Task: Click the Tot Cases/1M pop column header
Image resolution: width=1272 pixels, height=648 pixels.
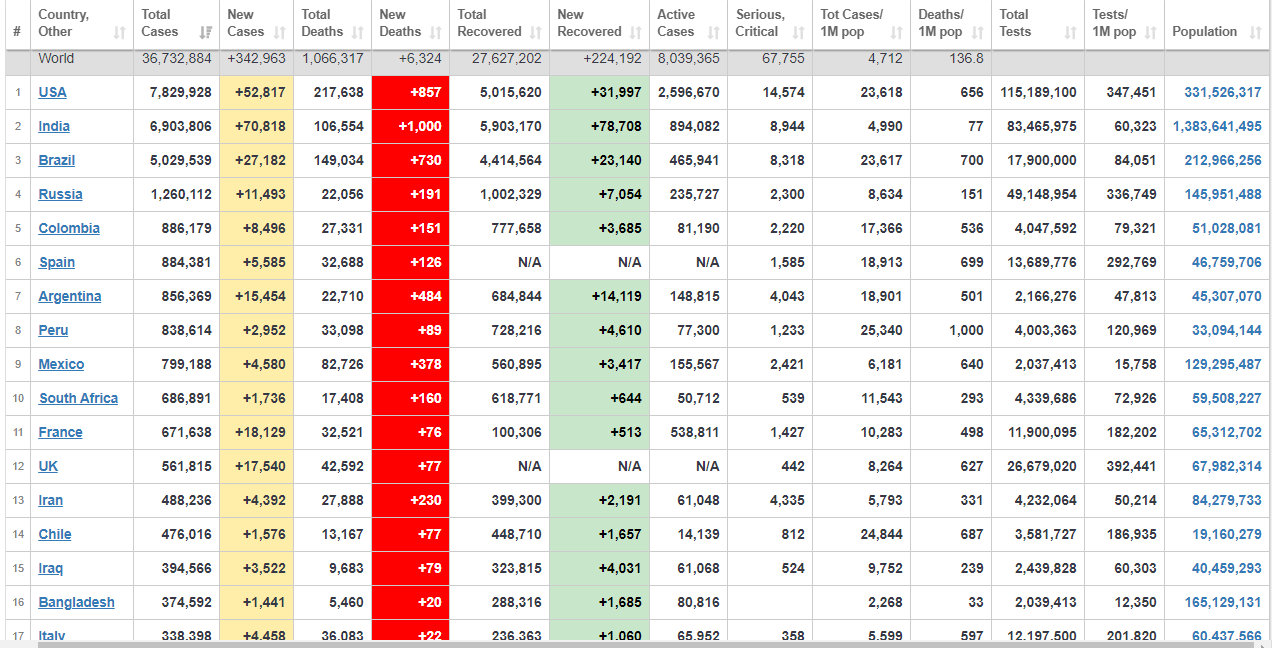Action: pos(852,23)
